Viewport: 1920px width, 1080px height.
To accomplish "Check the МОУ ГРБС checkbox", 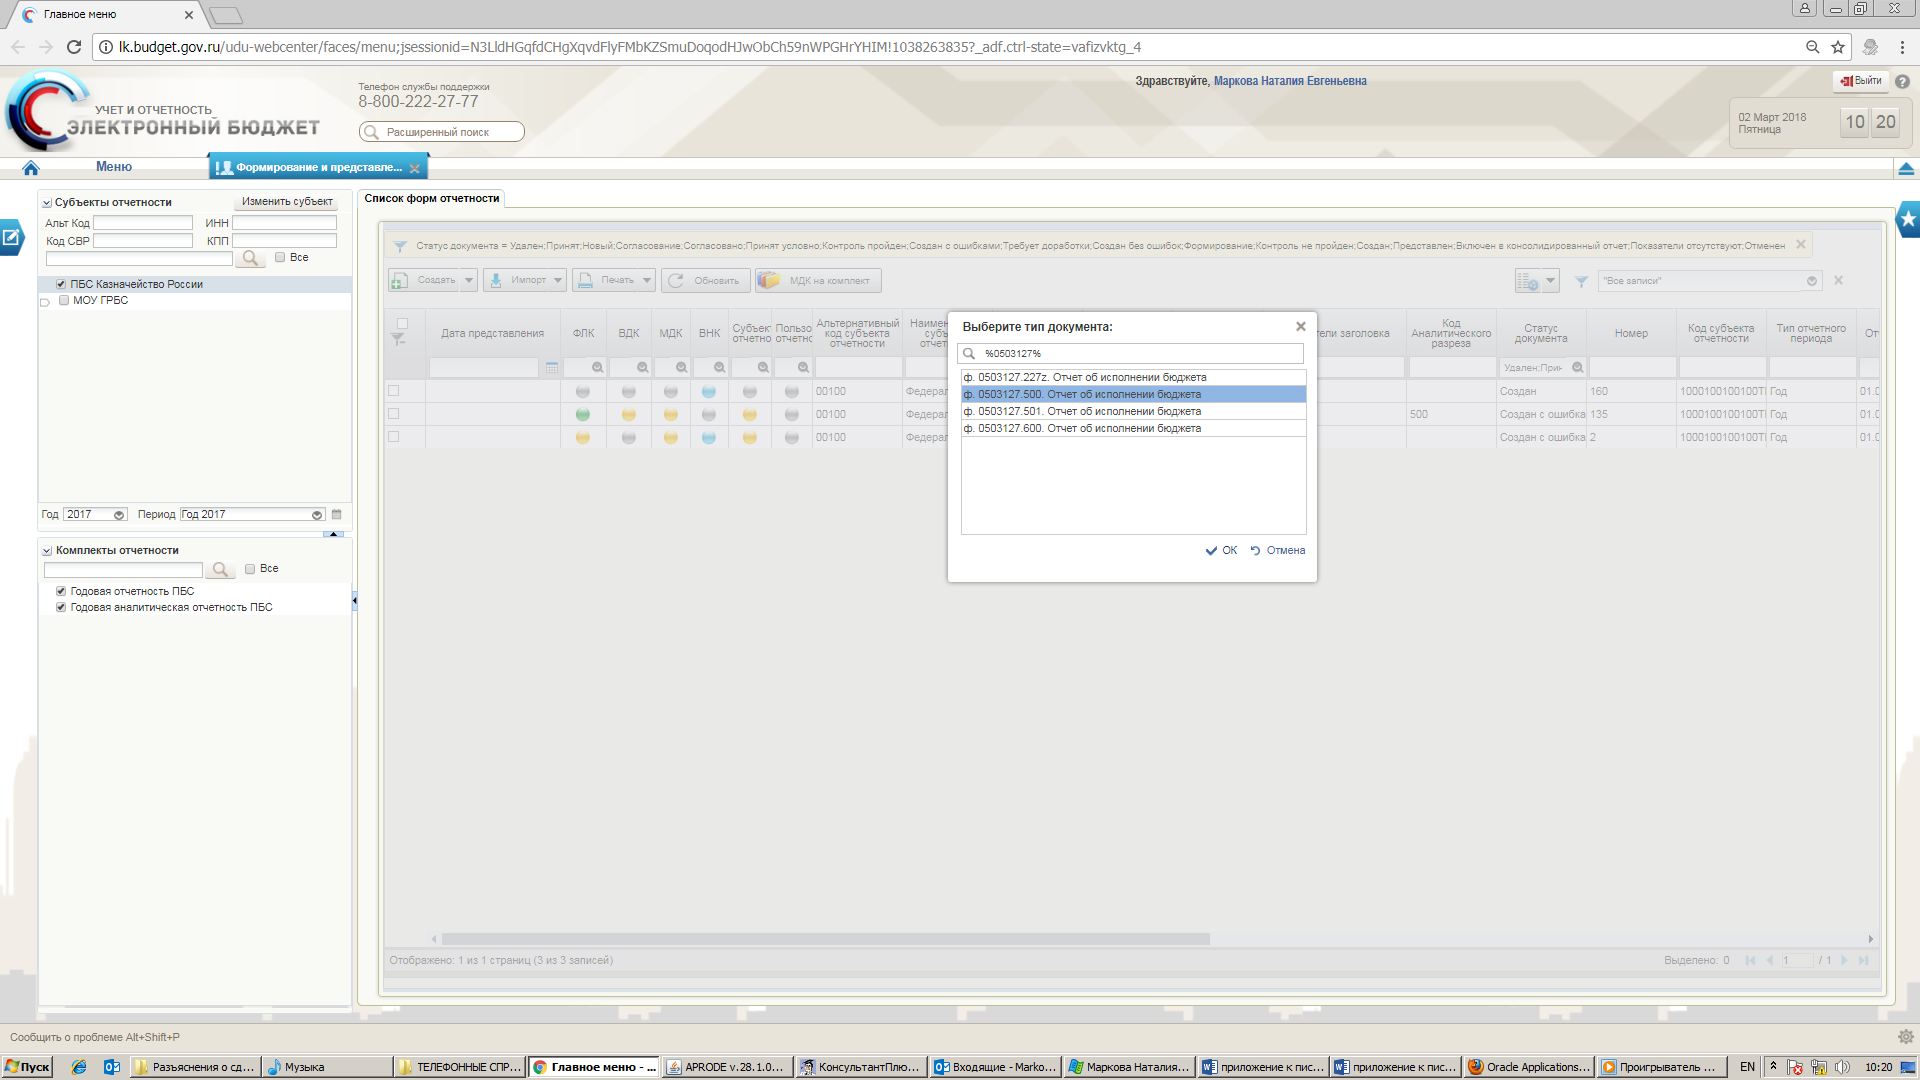I will [x=64, y=300].
